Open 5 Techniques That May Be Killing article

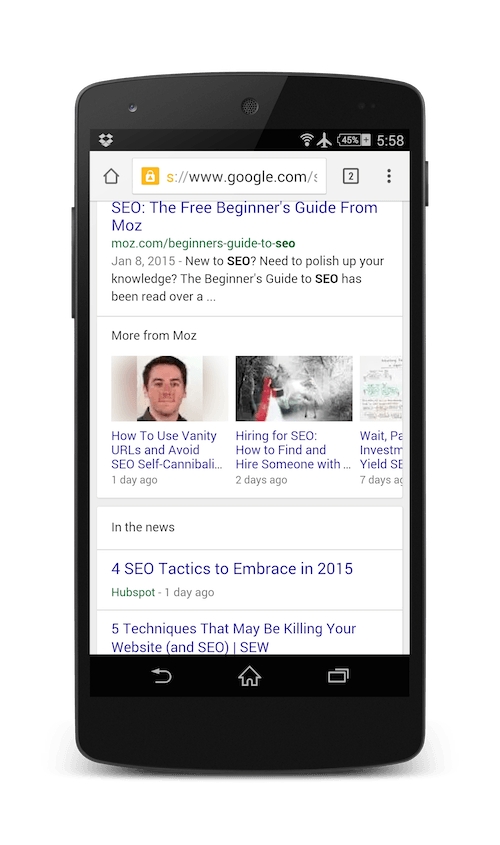[233, 638]
